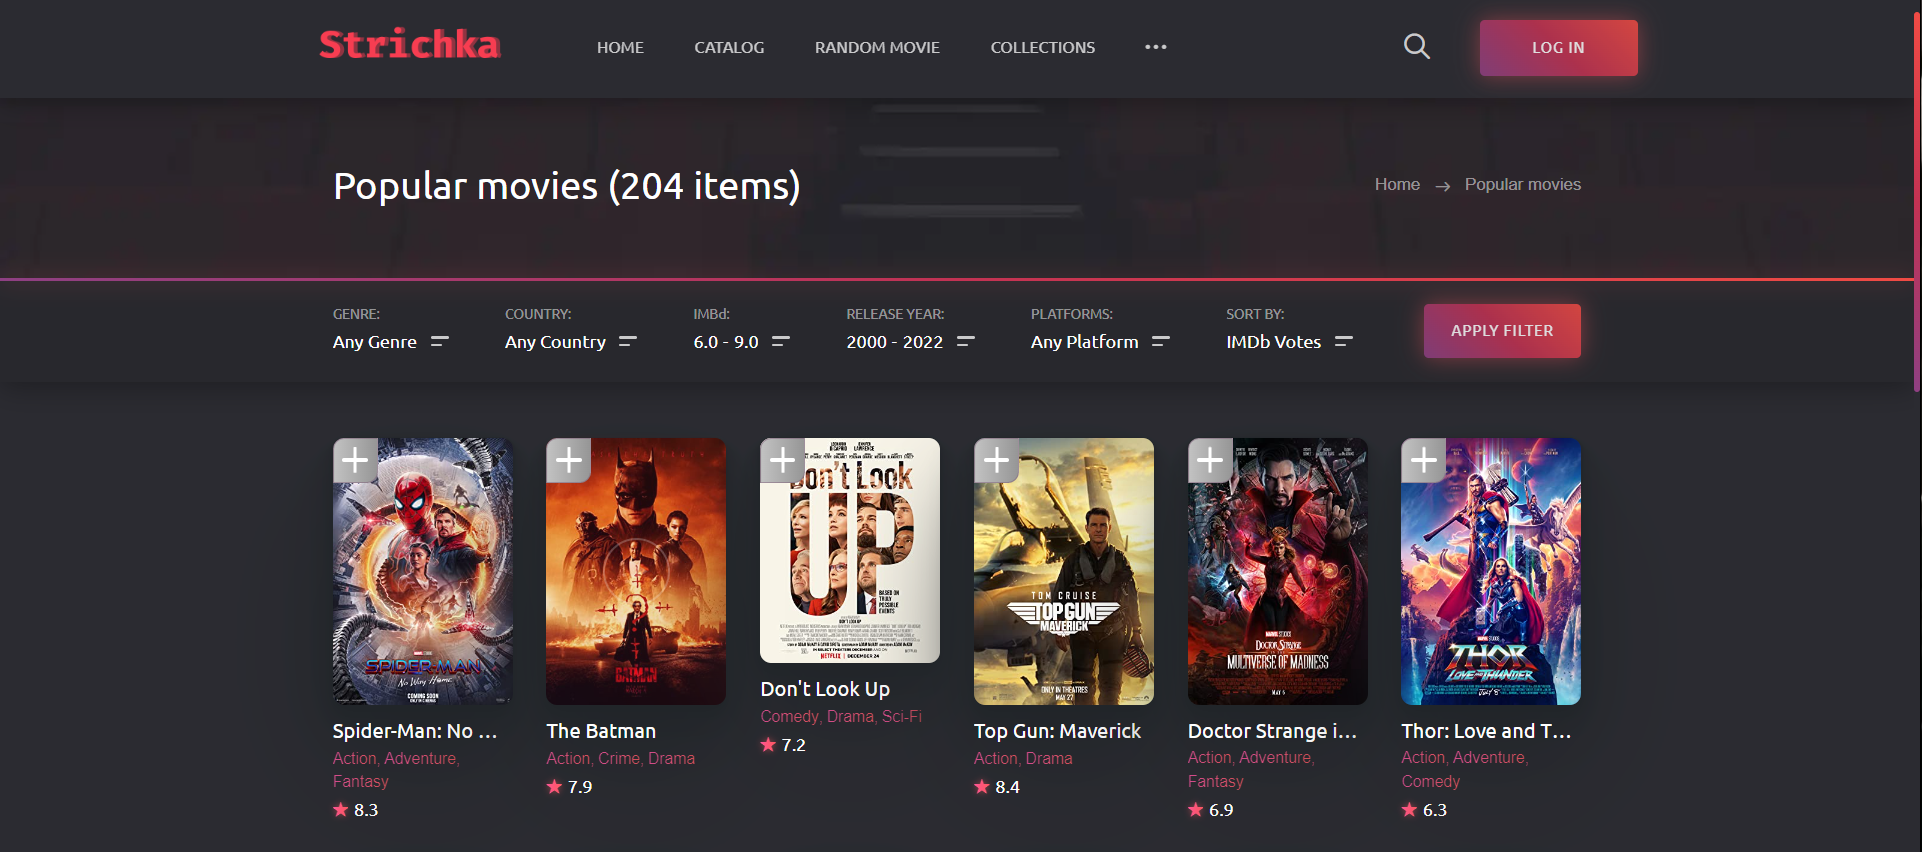Image resolution: width=1922 pixels, height=852 pixels.
Task: Add Don't Look Up via plus icon
Action: [783, 460]
